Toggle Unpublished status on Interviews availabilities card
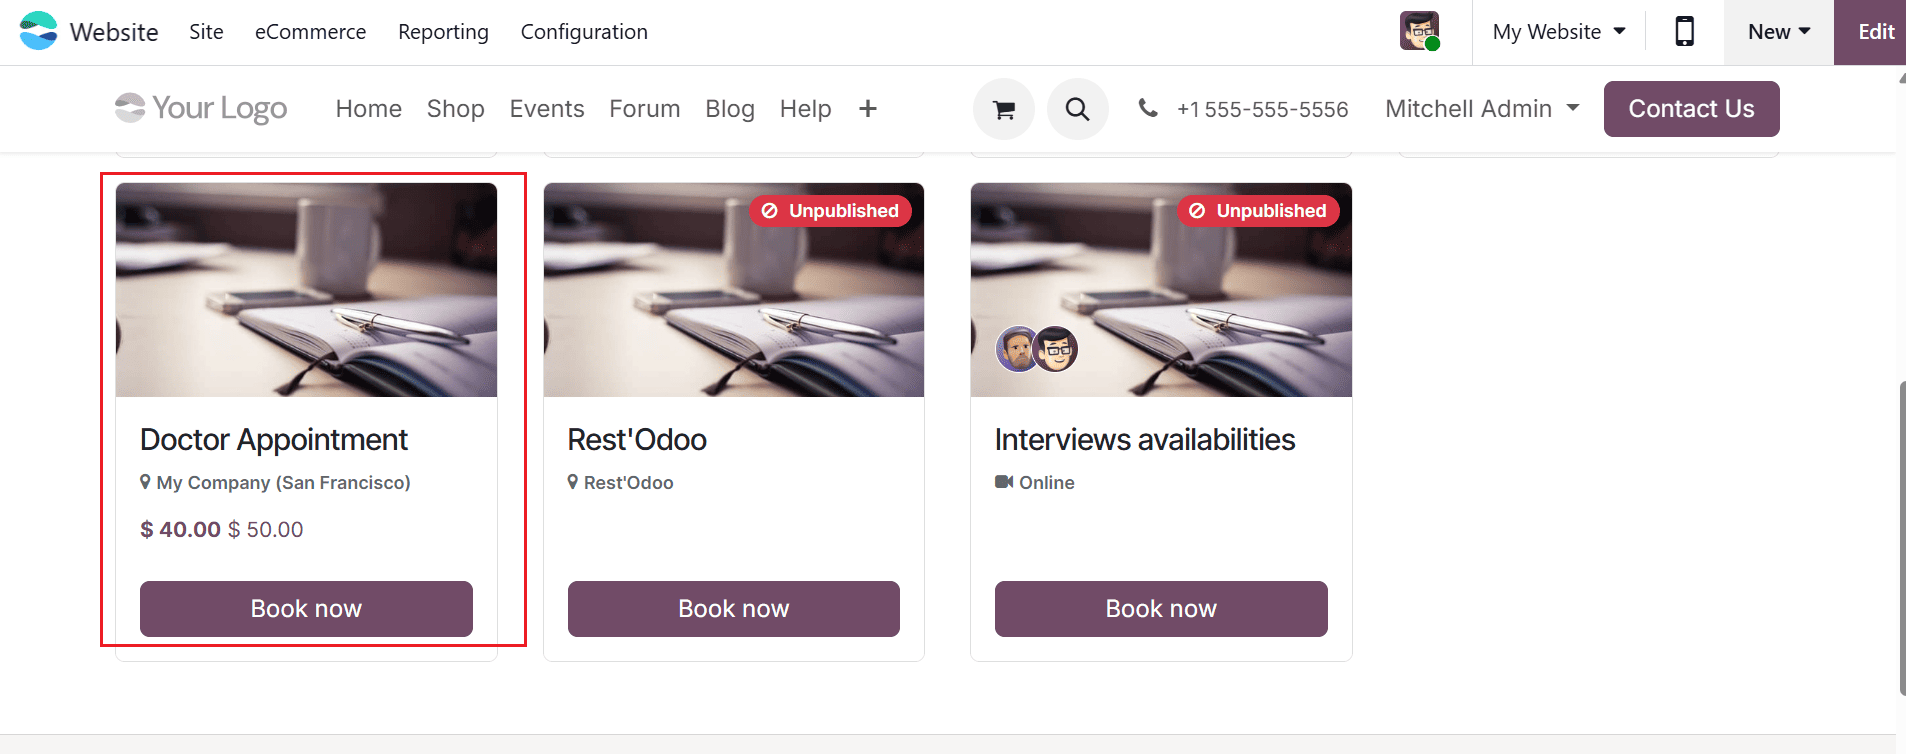Screen dimensions: 1906x754 (1259, 210)
